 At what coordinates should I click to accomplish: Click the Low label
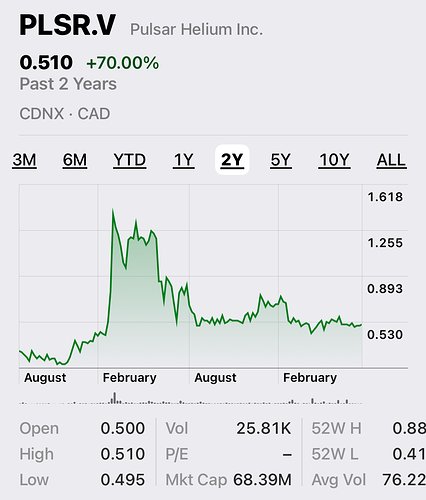pos(34,480)
